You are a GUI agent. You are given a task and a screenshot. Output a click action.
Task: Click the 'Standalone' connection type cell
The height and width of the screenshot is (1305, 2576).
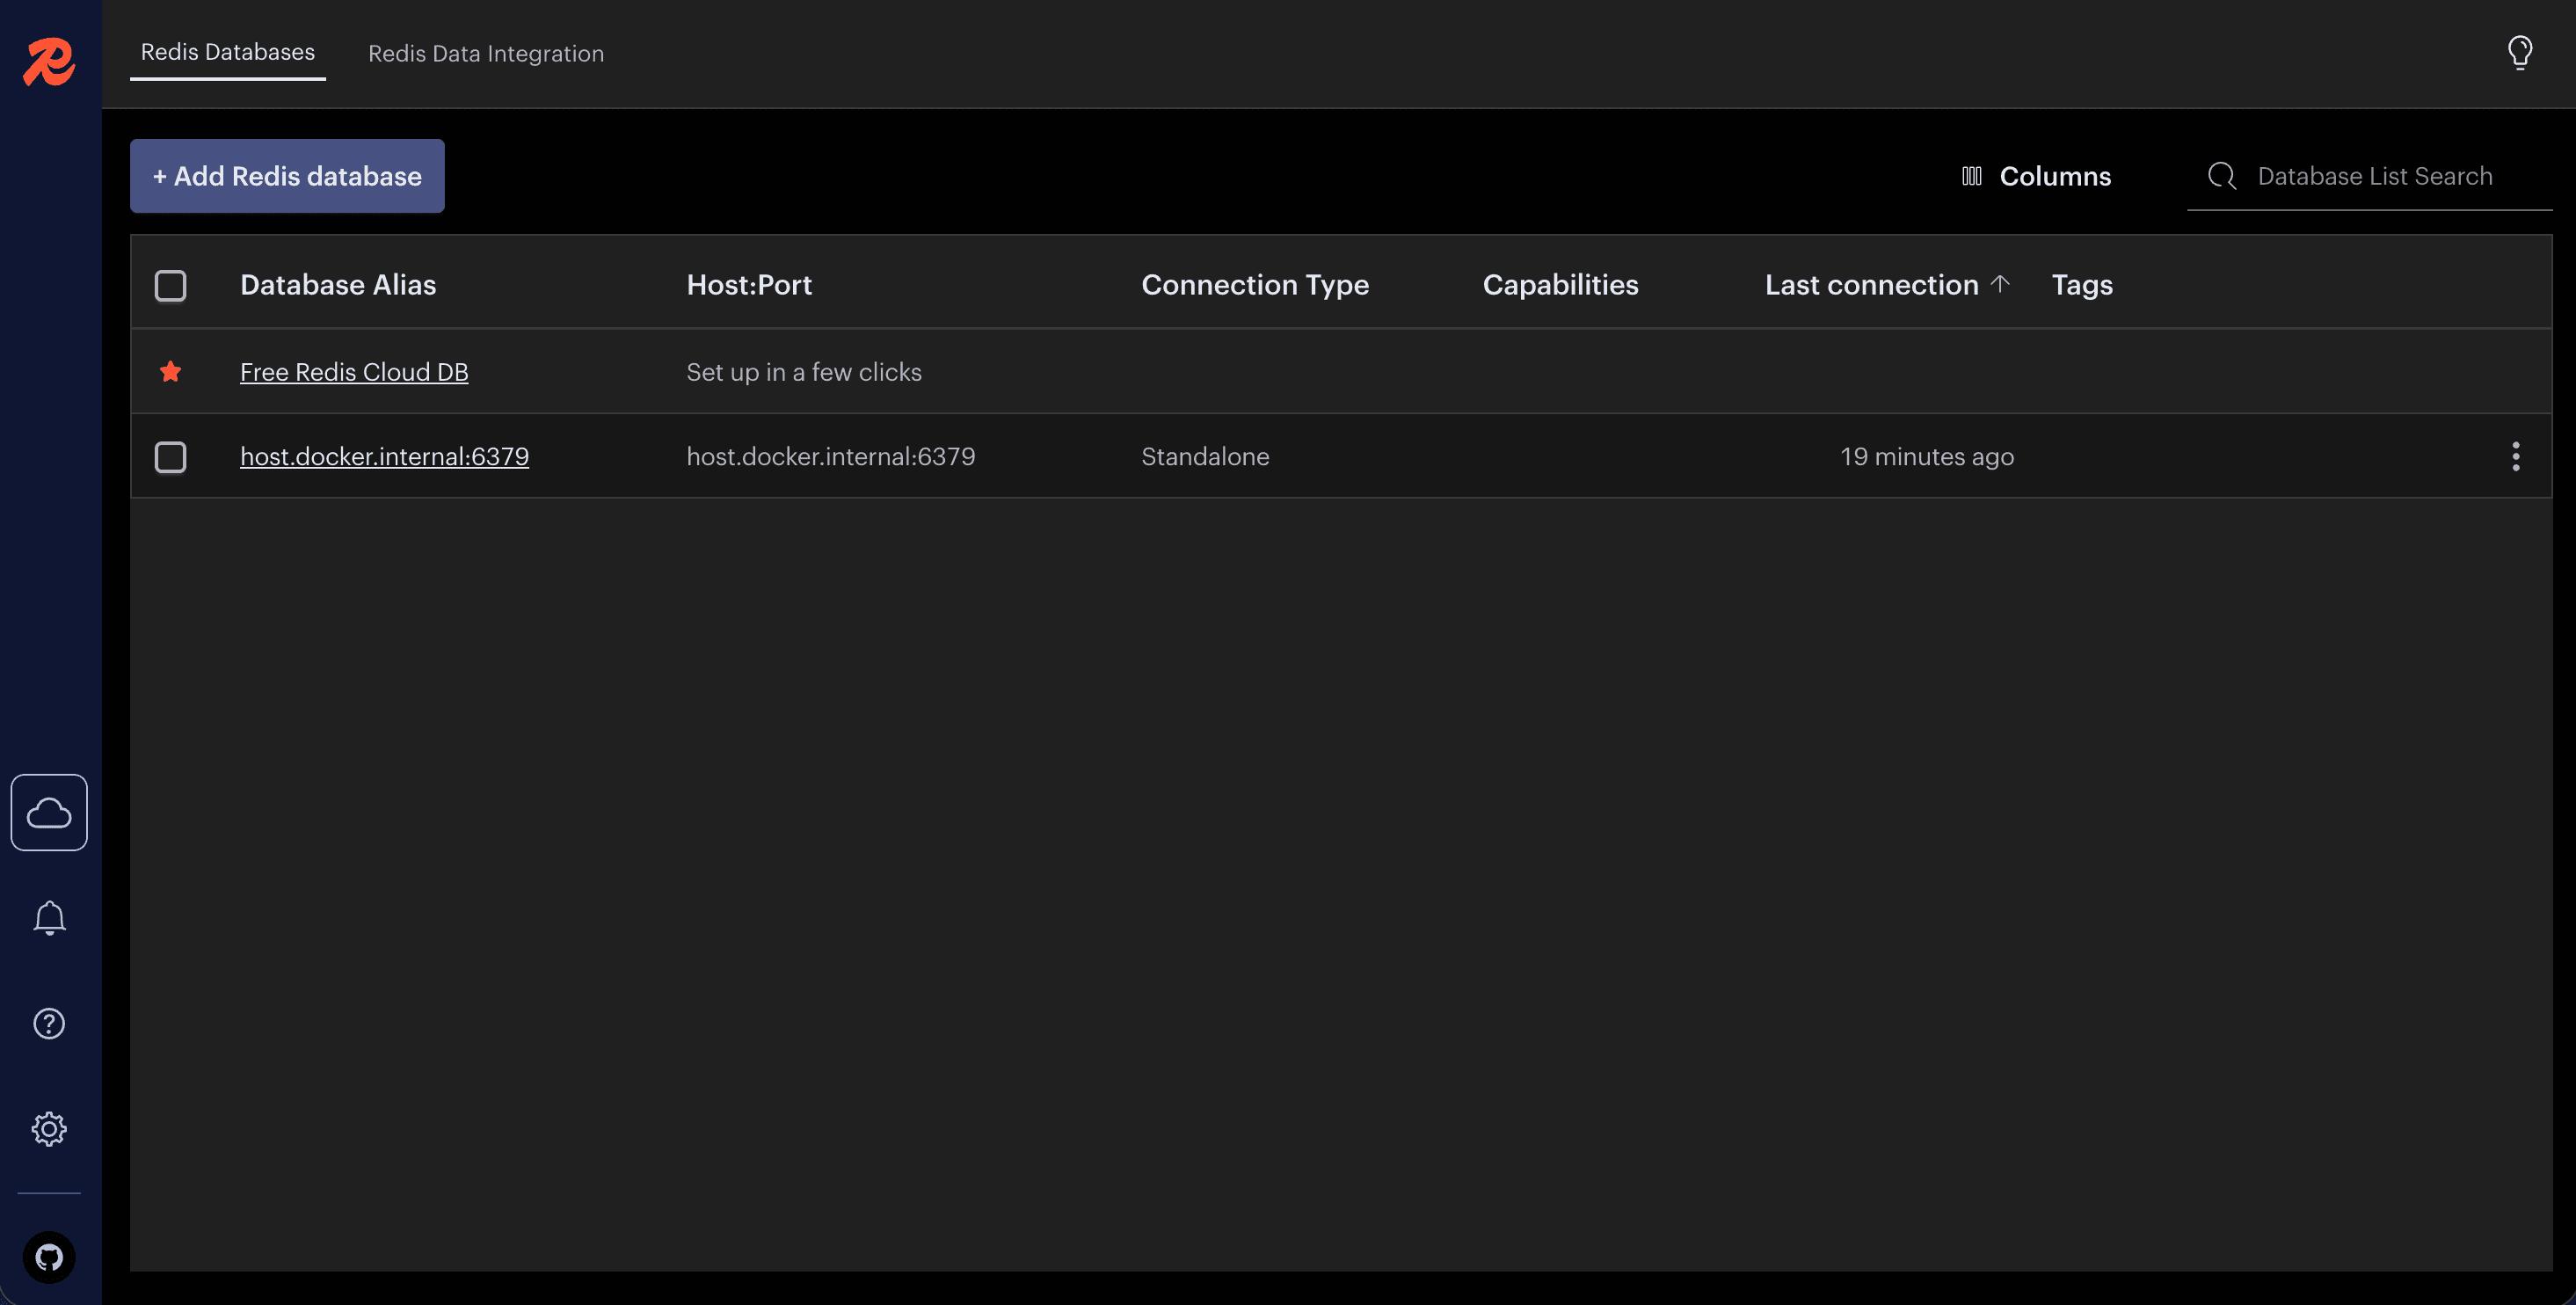click(x=1205, y=456)
